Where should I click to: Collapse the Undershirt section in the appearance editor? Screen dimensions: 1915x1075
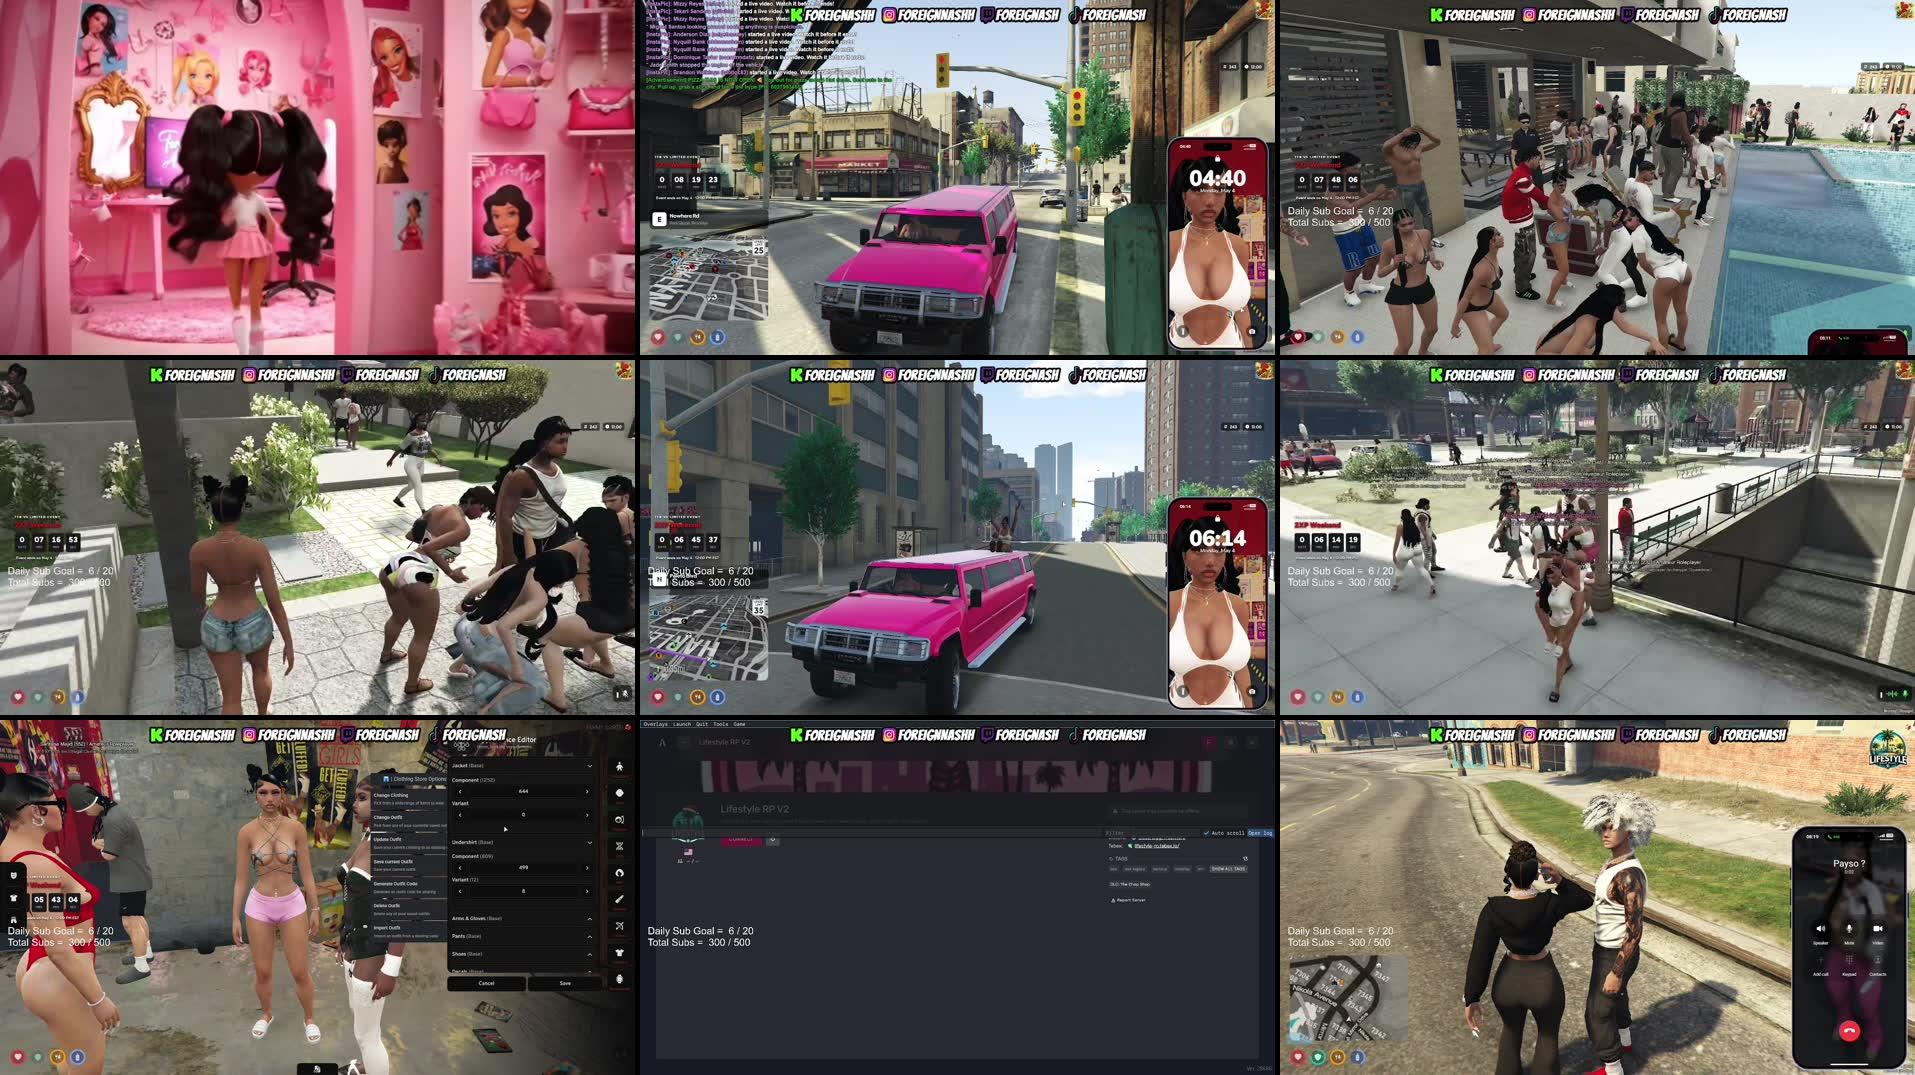[590, 843]
